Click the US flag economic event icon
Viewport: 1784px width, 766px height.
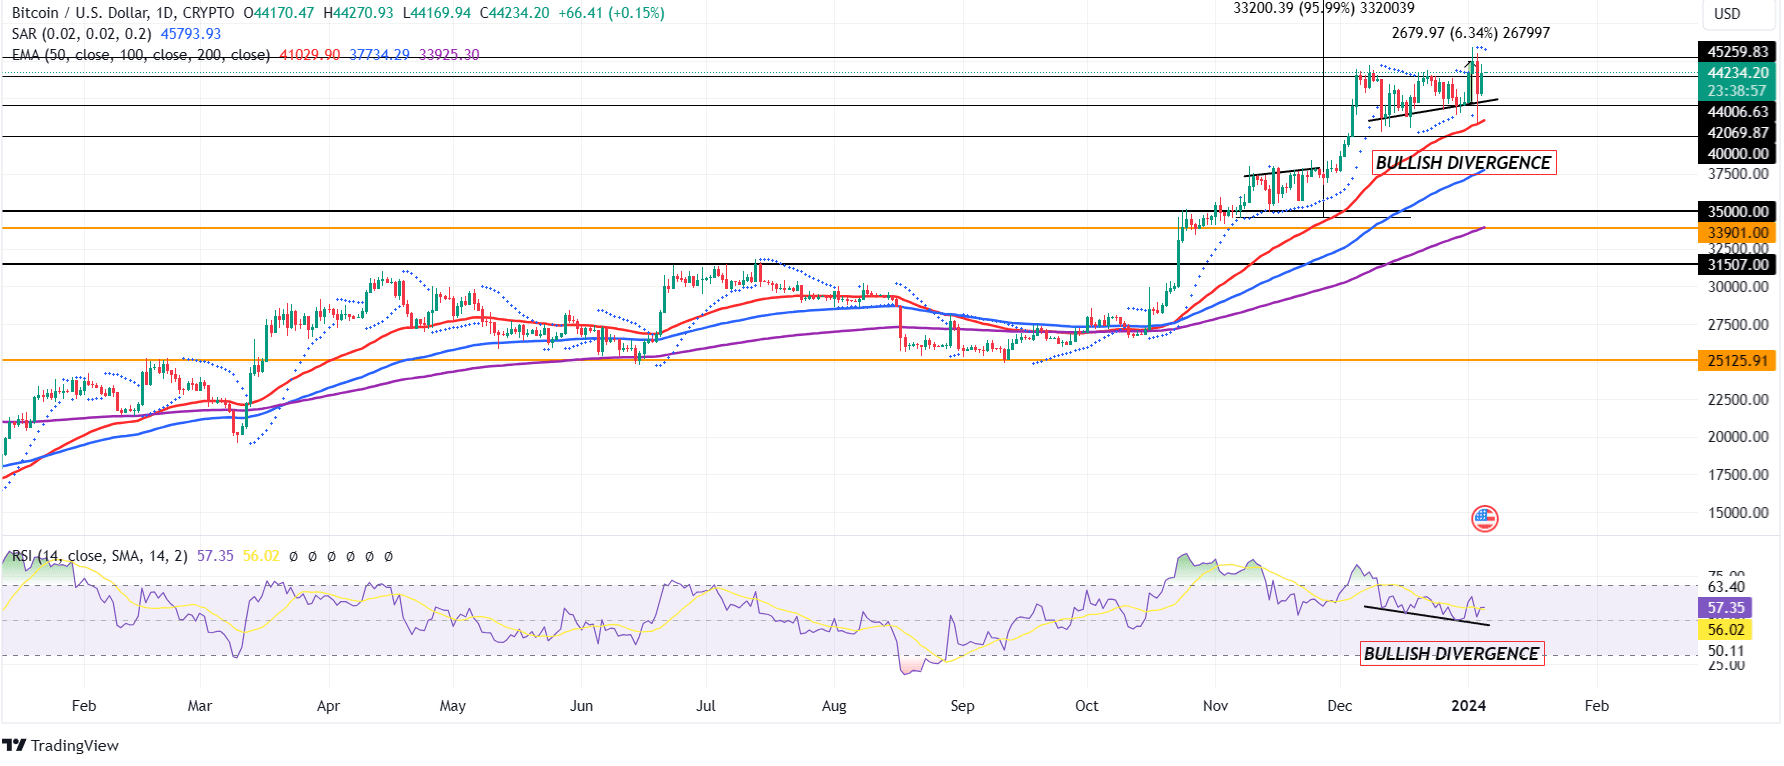1484,518
